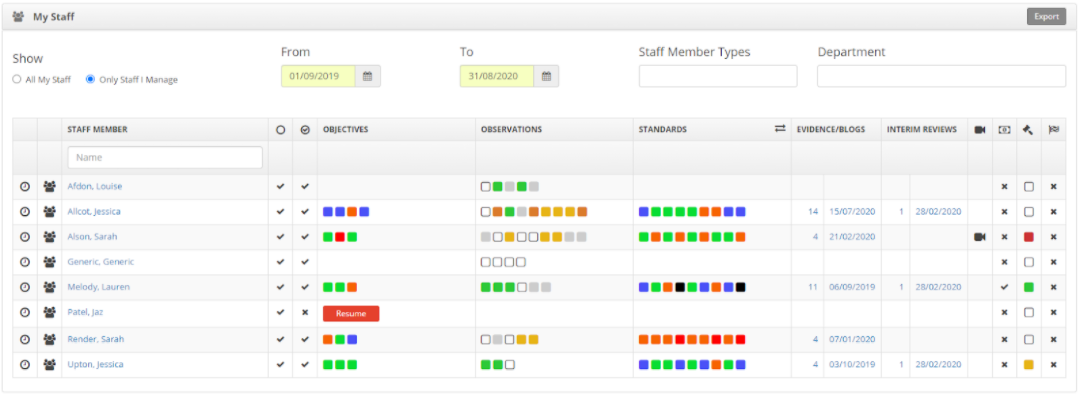Click the video camera icon in Alson, Sarah row

point(980,237)
